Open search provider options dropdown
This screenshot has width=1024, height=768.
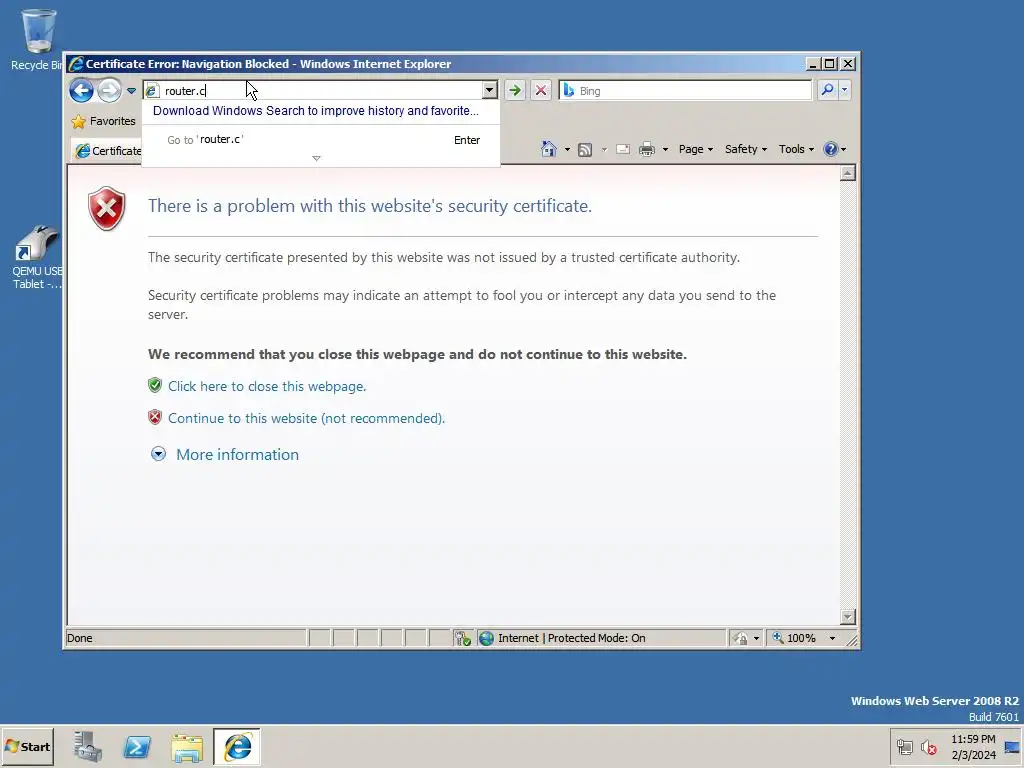[844, 89]
